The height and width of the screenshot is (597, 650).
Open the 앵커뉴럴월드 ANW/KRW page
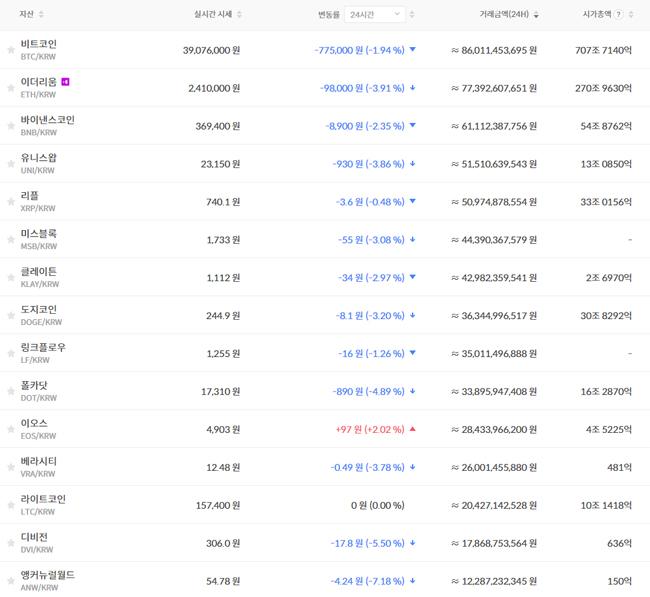click(47, 575)
